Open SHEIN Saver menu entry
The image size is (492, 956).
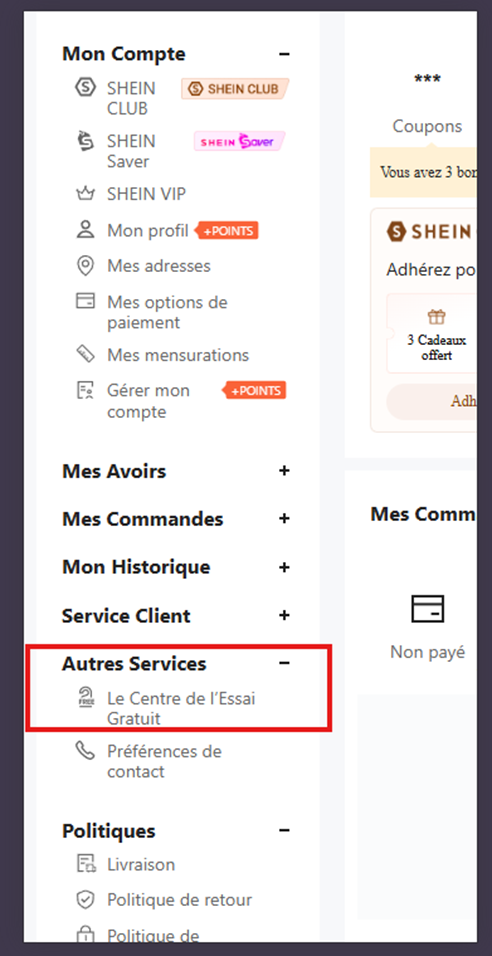pyautogui.click(x=129, y=151)
